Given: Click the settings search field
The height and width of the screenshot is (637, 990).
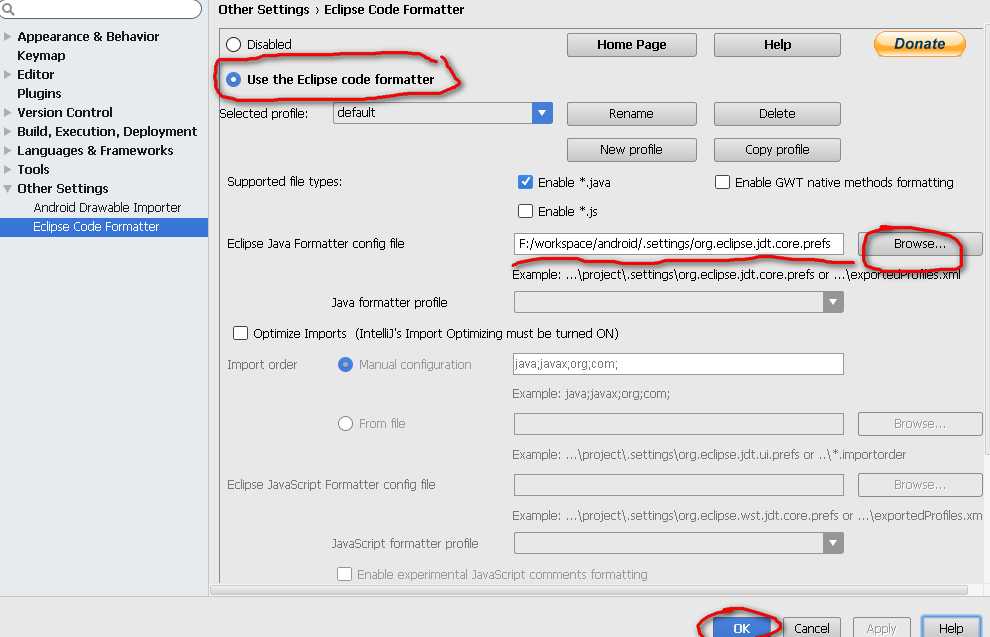Looking at the screenshot, I should [x=101, y=9].
